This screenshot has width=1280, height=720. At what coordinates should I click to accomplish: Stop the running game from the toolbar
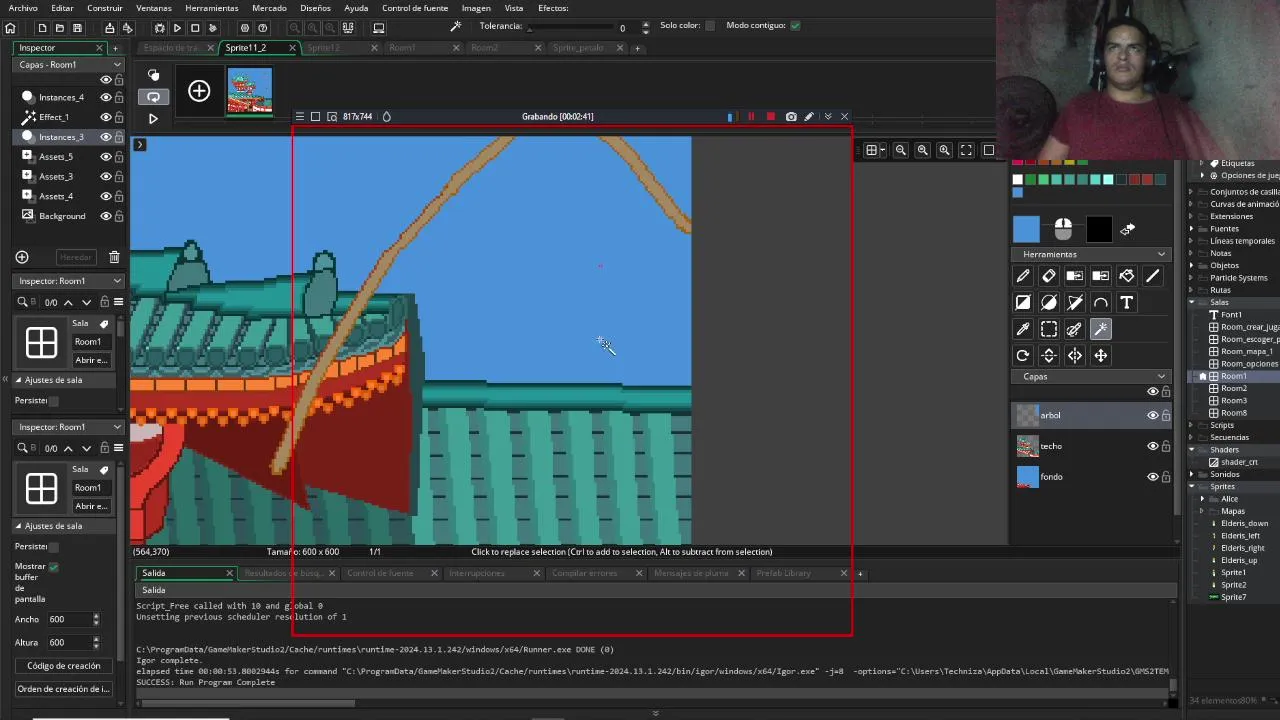195,28
